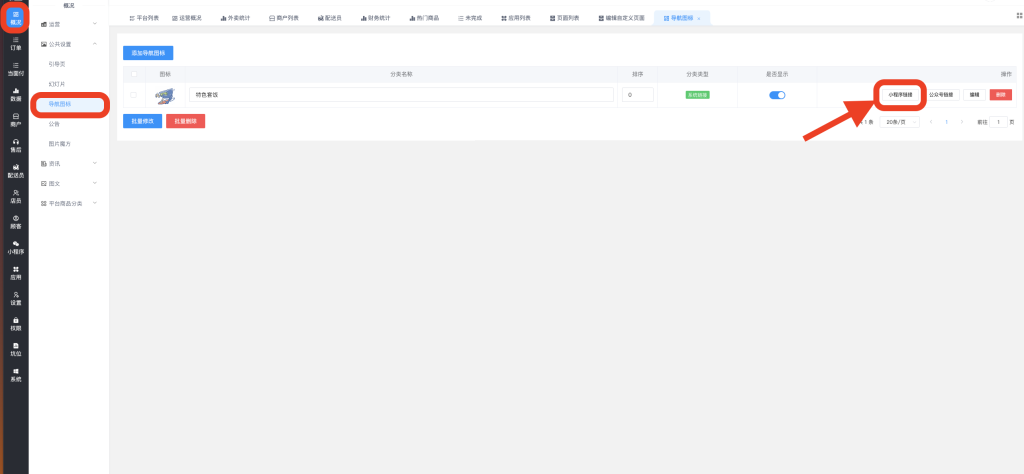Open 应用 (Apps) in the dark sidebar
1024x474 pixels.
[15, 272]
